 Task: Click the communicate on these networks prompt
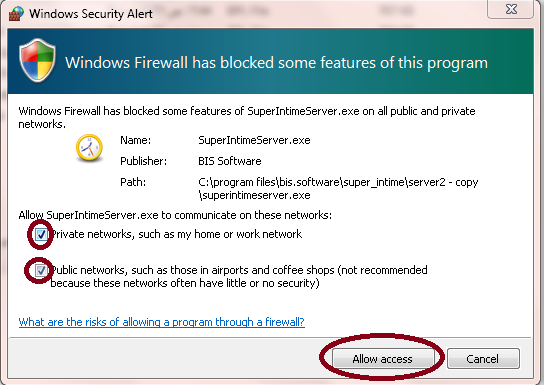point(175,215)
